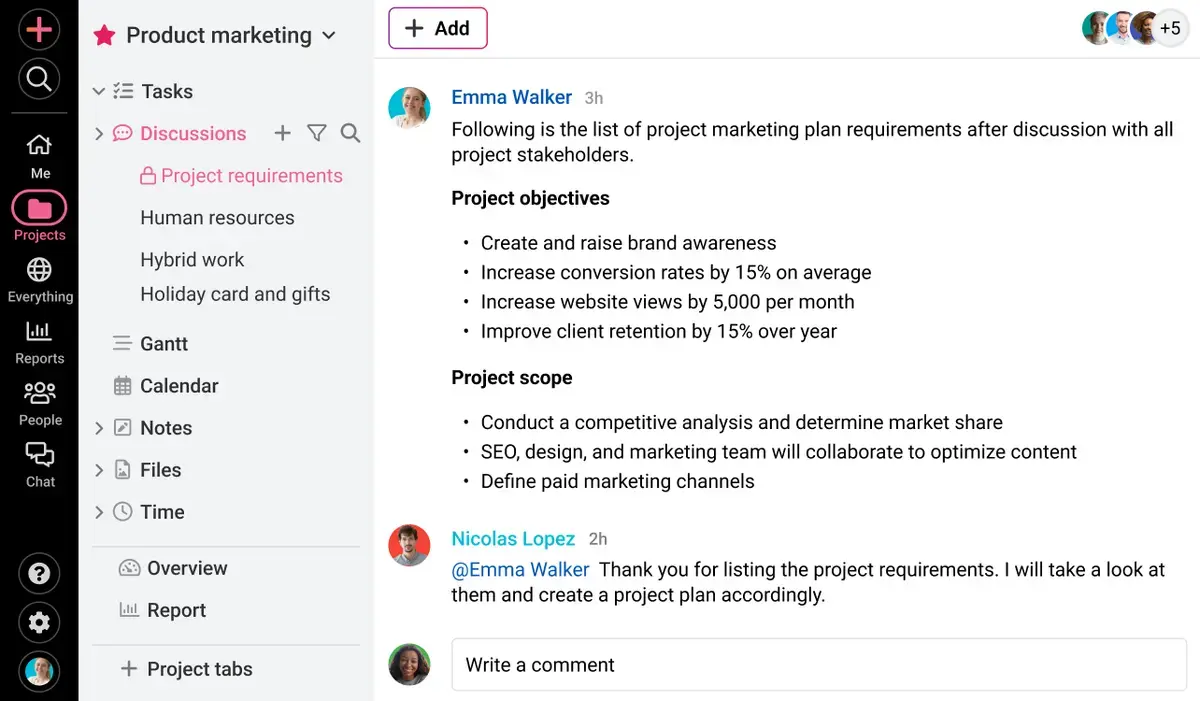Open the Everything globe icon
Viewport: 1200px width, 701px height.
click(39, 271)
